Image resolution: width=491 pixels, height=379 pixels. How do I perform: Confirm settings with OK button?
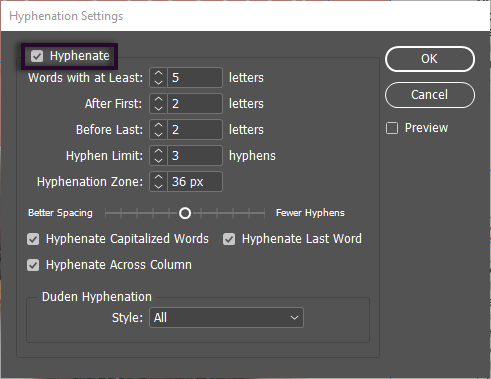coord(430,59)
